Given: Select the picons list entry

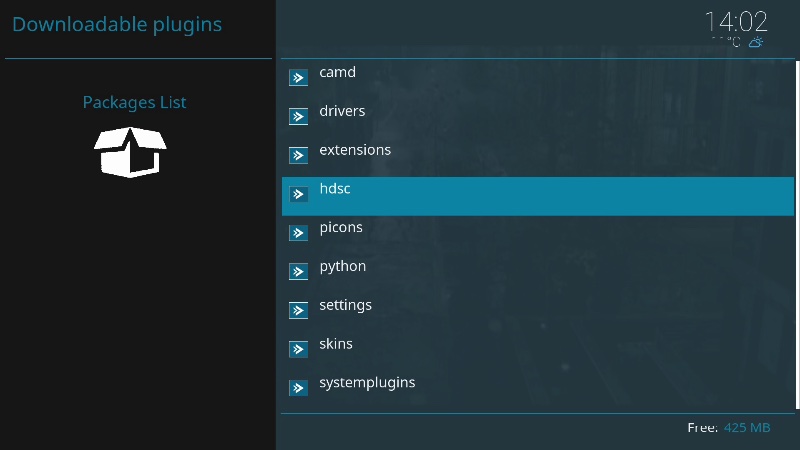Looking at the screenshot, I should [341, 228].
